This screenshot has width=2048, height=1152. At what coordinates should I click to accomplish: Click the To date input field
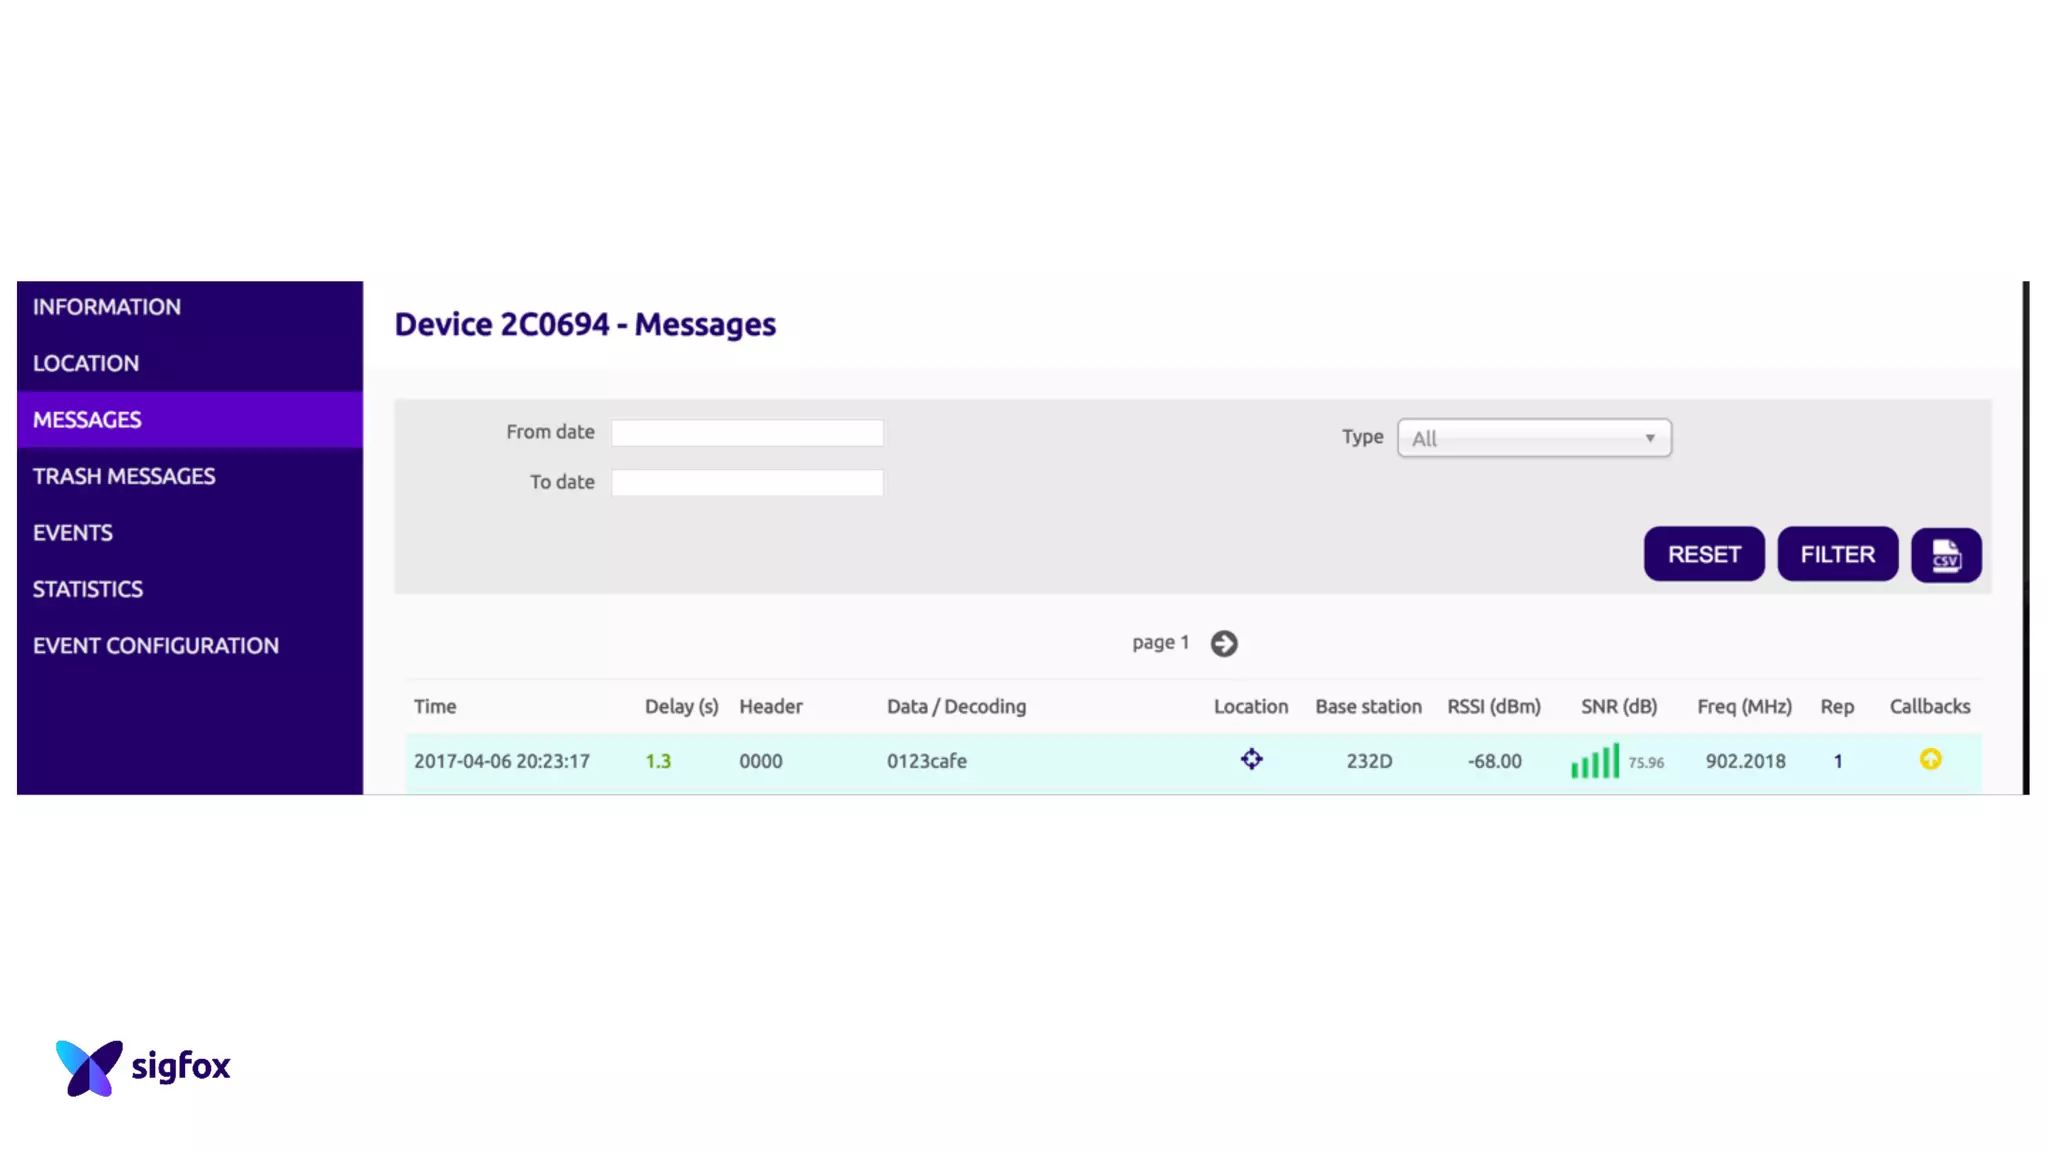pos(746,483)
